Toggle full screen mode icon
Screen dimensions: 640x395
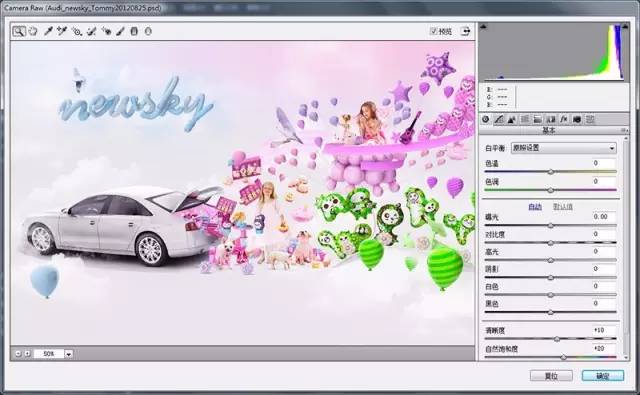(x=465, y=31)
